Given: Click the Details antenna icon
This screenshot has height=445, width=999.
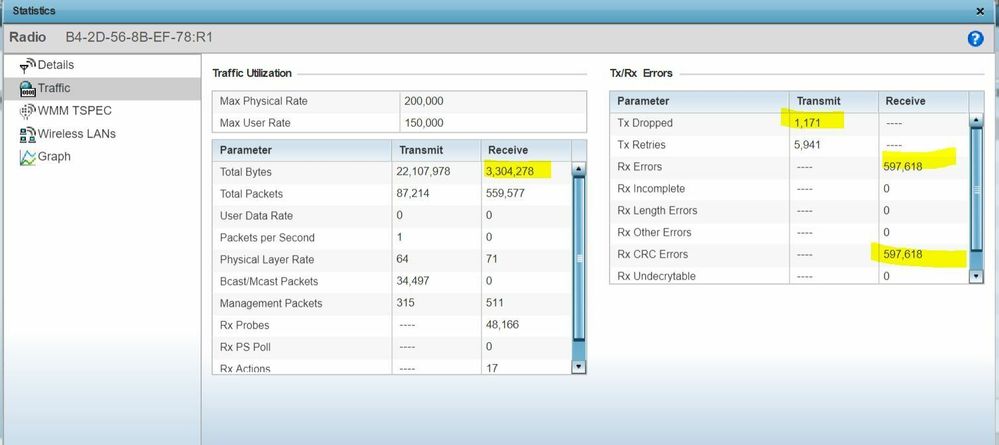Looking at the screenshot, I should click(28, 66).
